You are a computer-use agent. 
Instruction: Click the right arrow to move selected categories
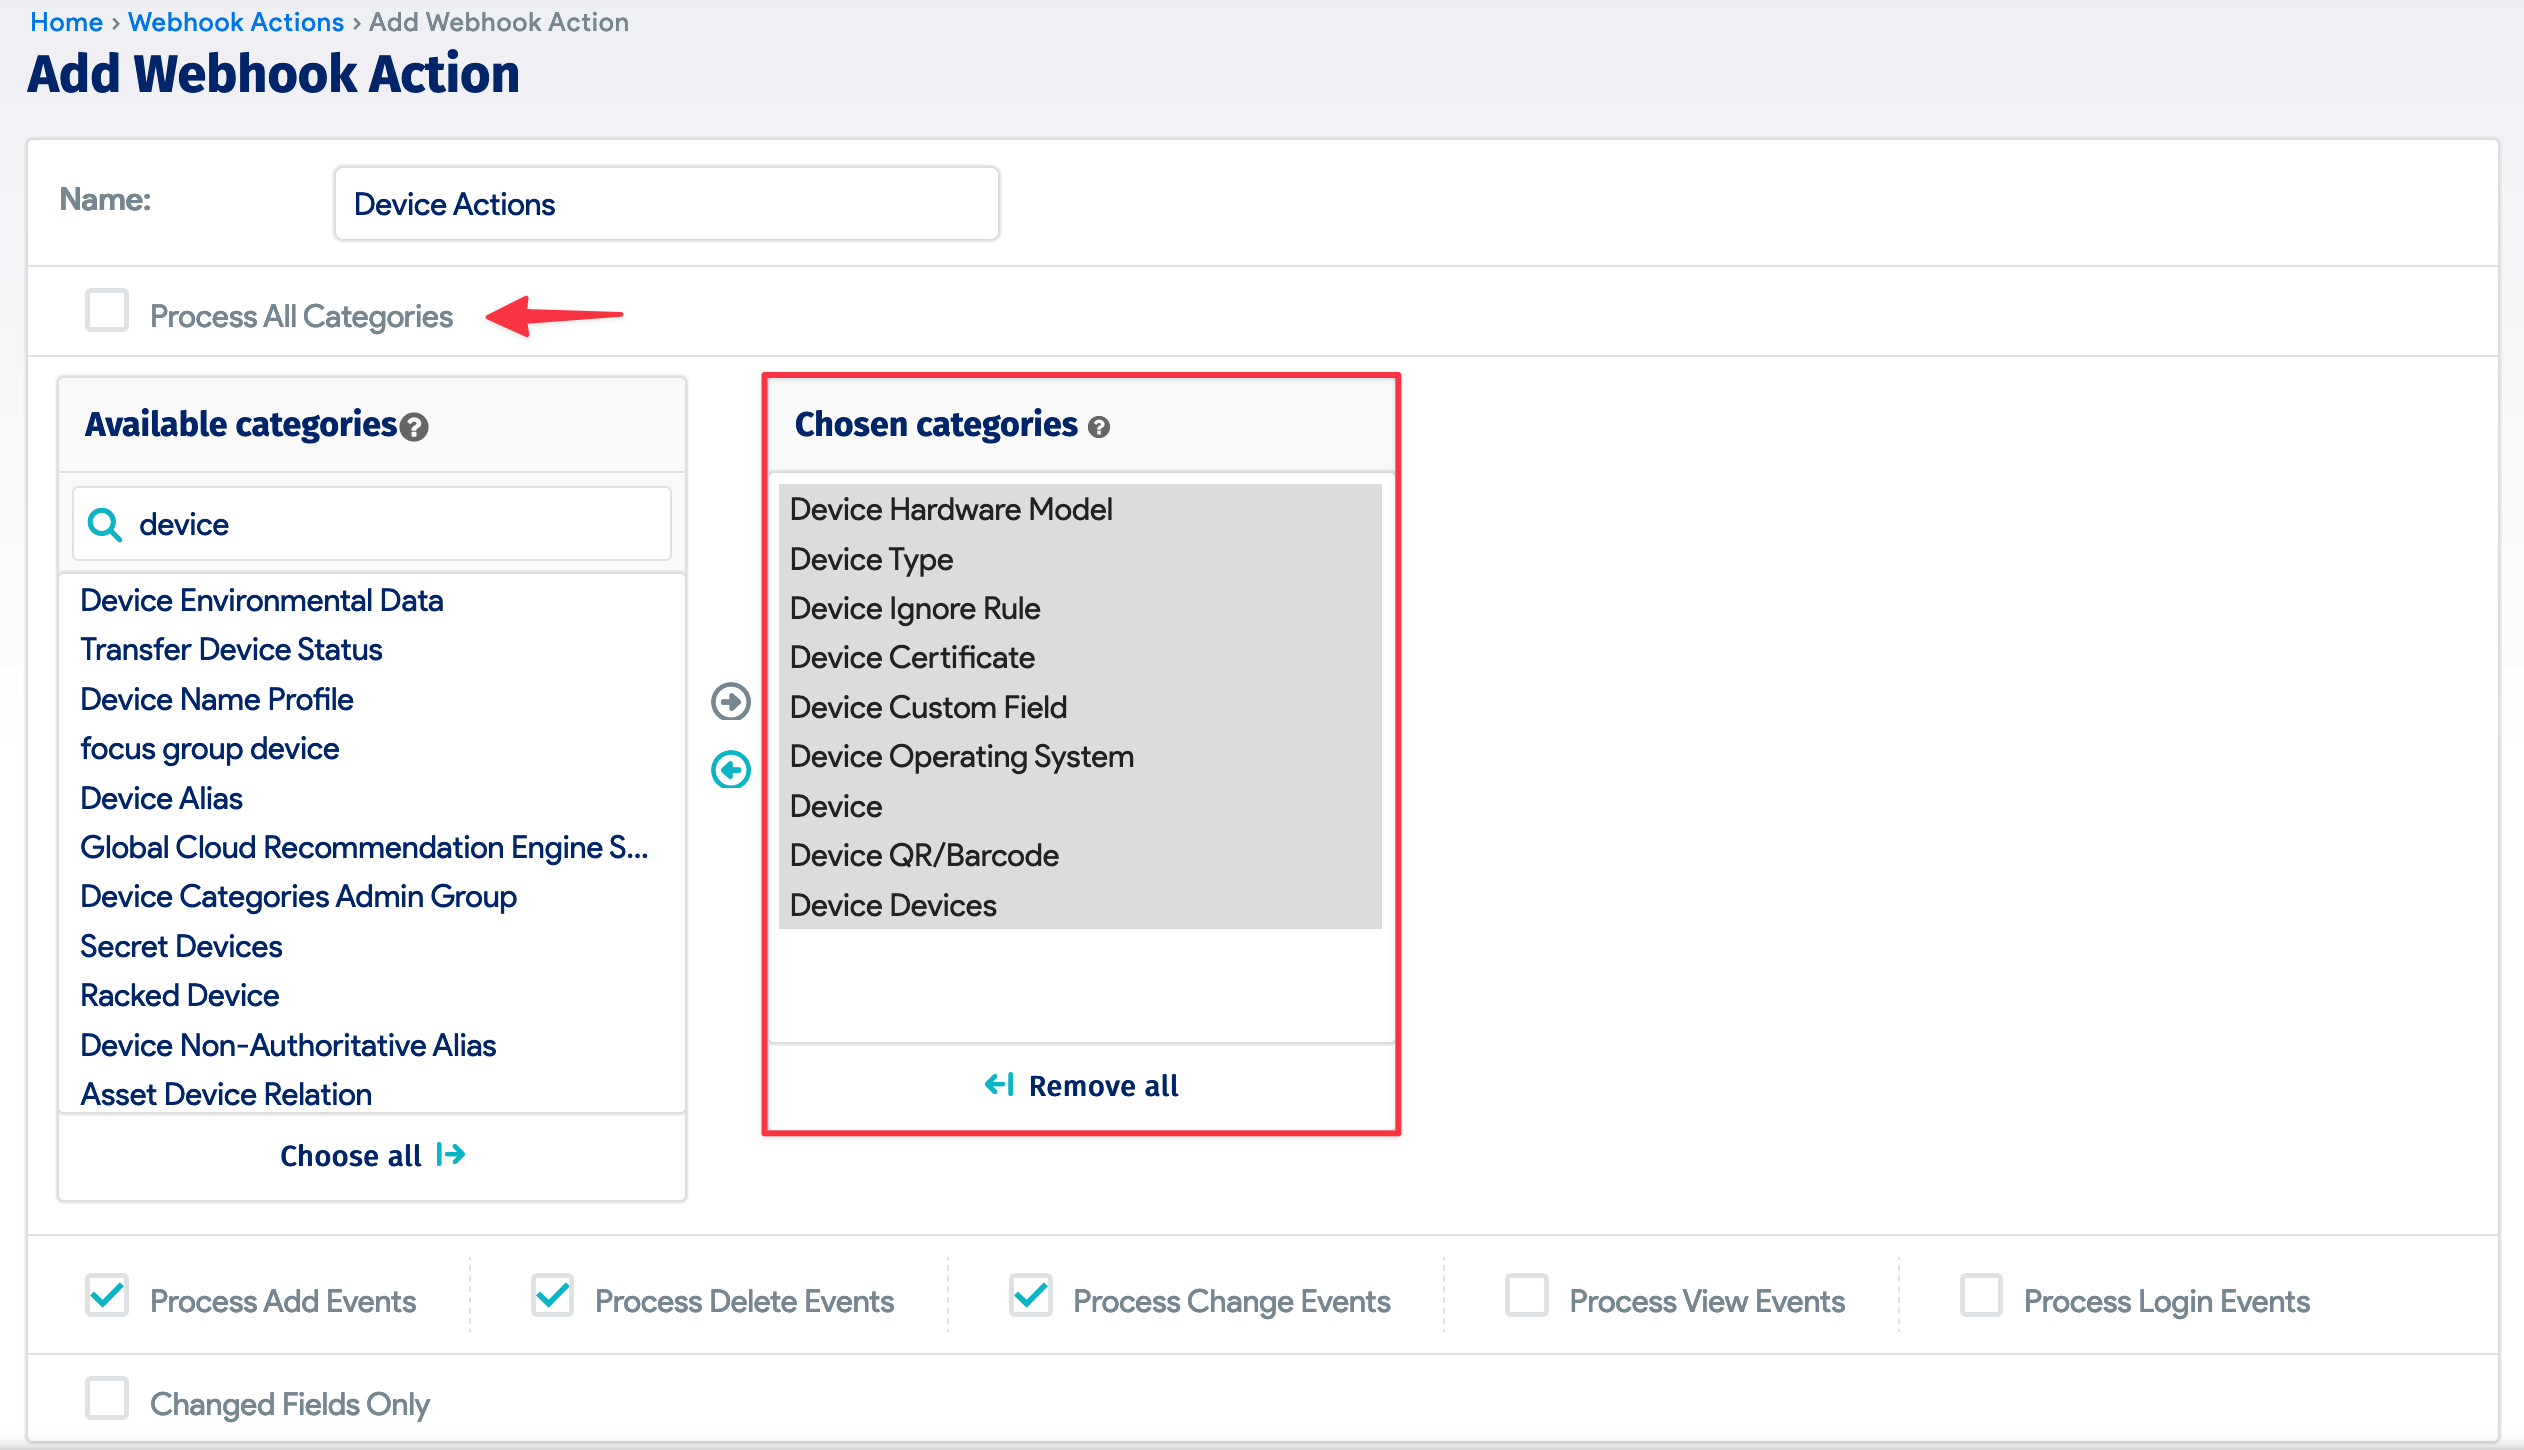731,702
